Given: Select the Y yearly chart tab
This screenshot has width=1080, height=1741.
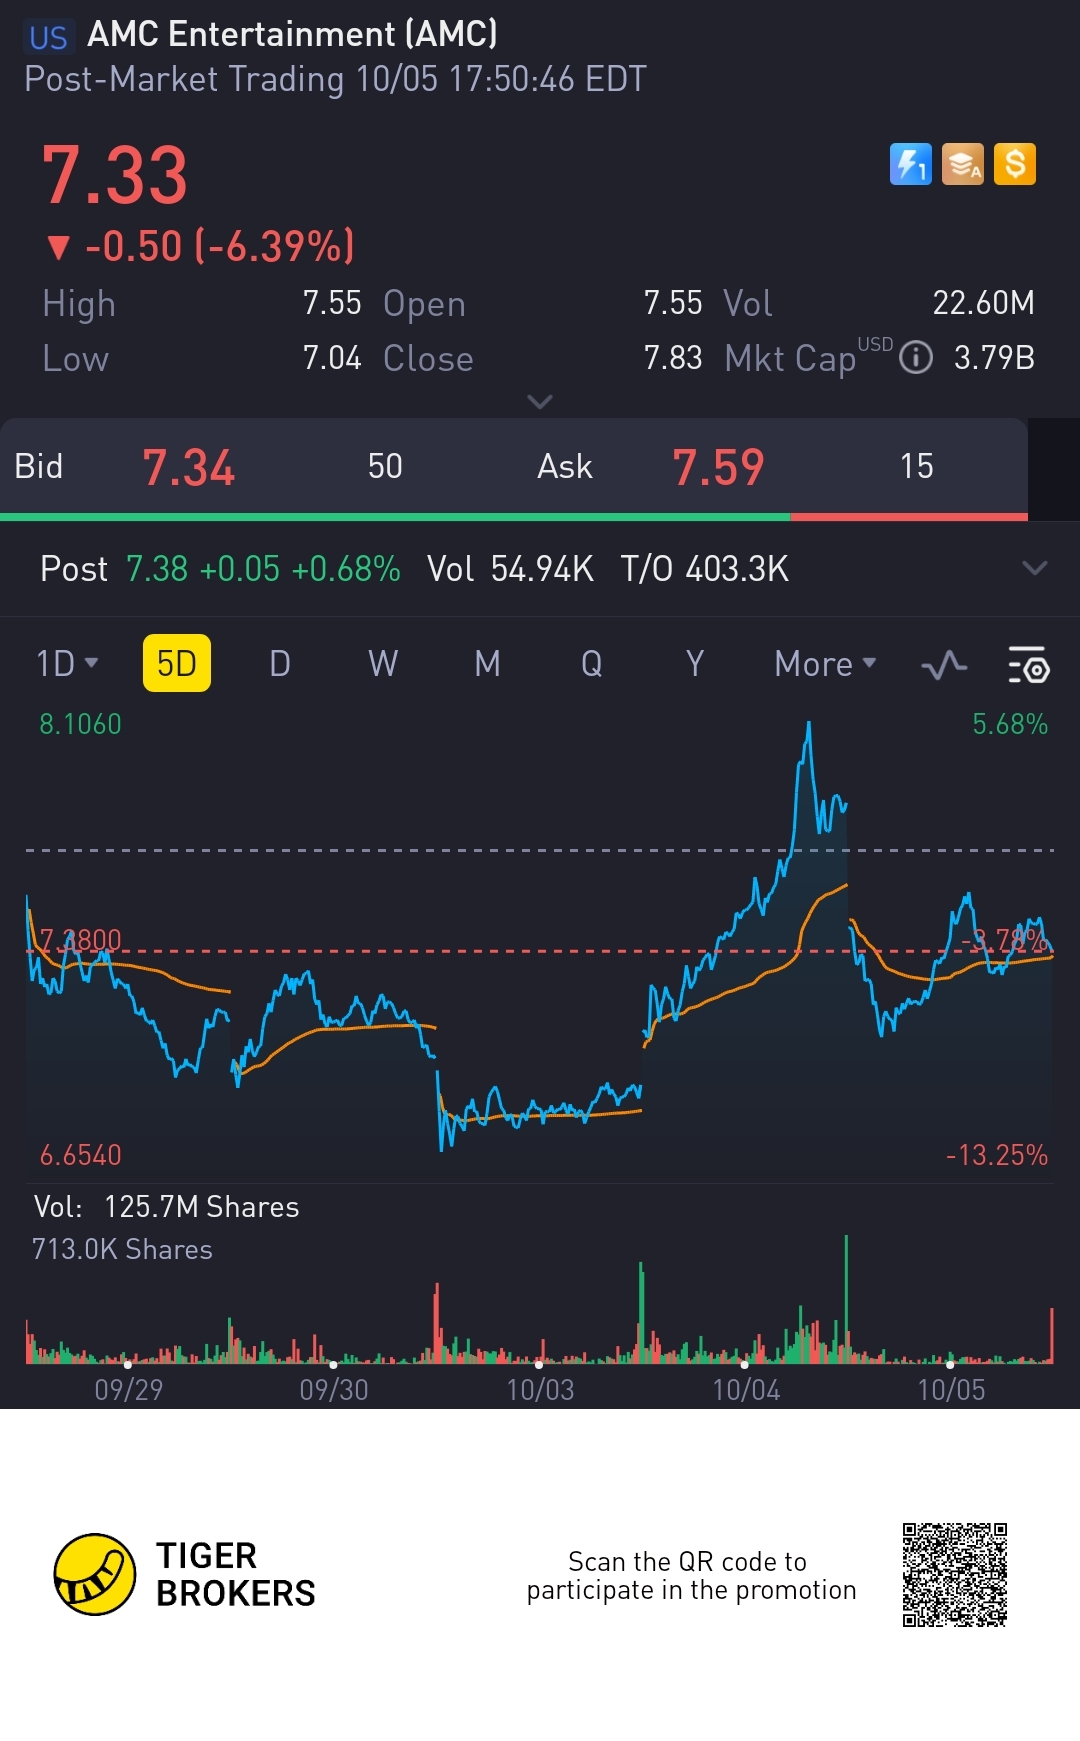Looking at the screenshot, I should (695, 663).
